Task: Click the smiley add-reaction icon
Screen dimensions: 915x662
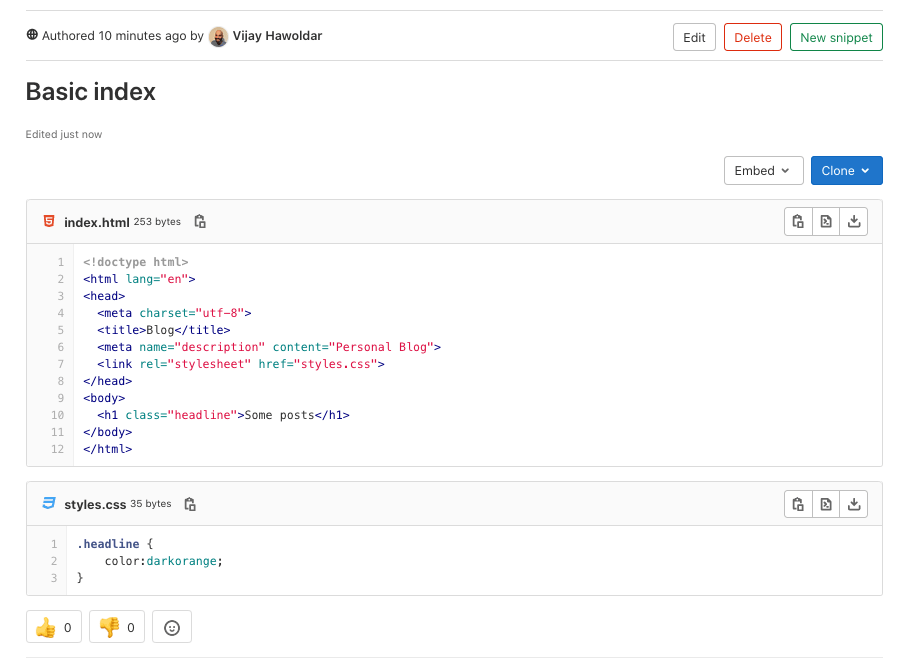Action: (172, 627)
